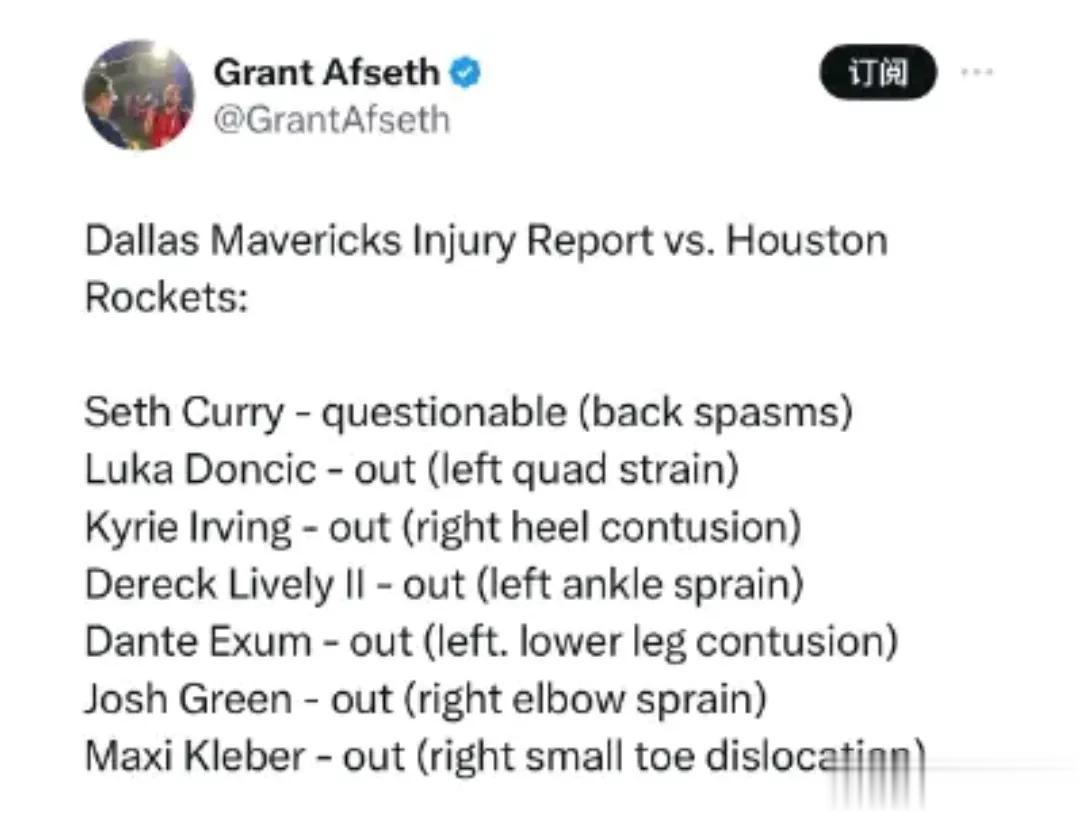Click the word 'Rockets:' in the tweet
1080x821 pixels.
(166, 298)
